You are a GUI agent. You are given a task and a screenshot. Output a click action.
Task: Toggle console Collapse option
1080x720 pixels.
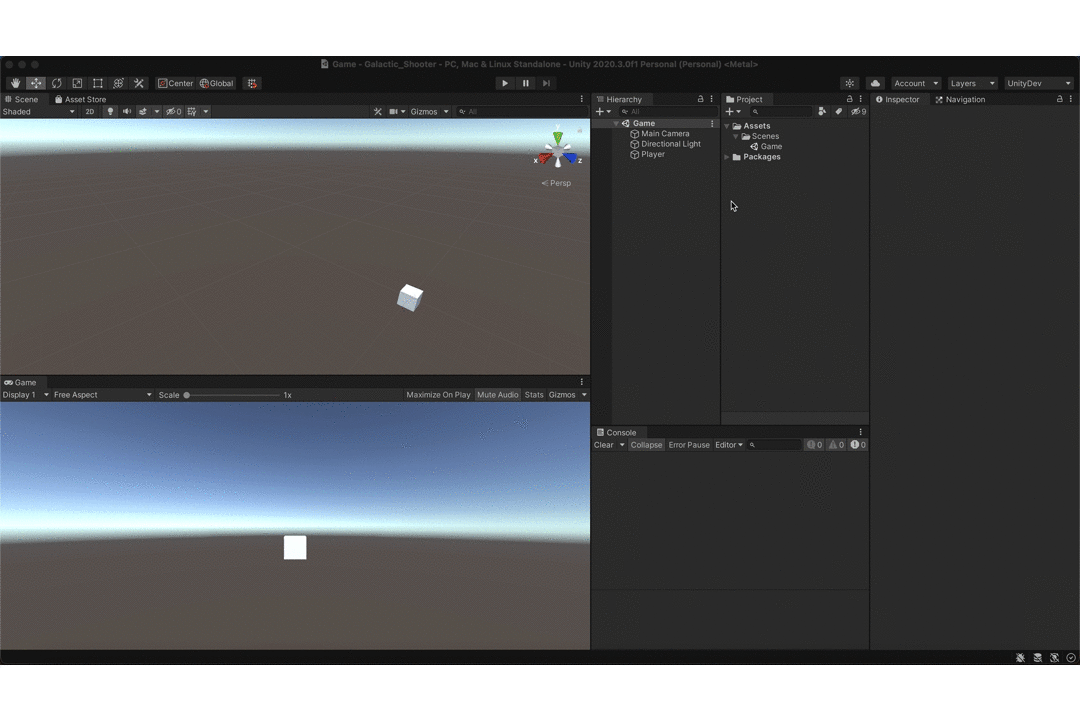[x=646, y=445]
